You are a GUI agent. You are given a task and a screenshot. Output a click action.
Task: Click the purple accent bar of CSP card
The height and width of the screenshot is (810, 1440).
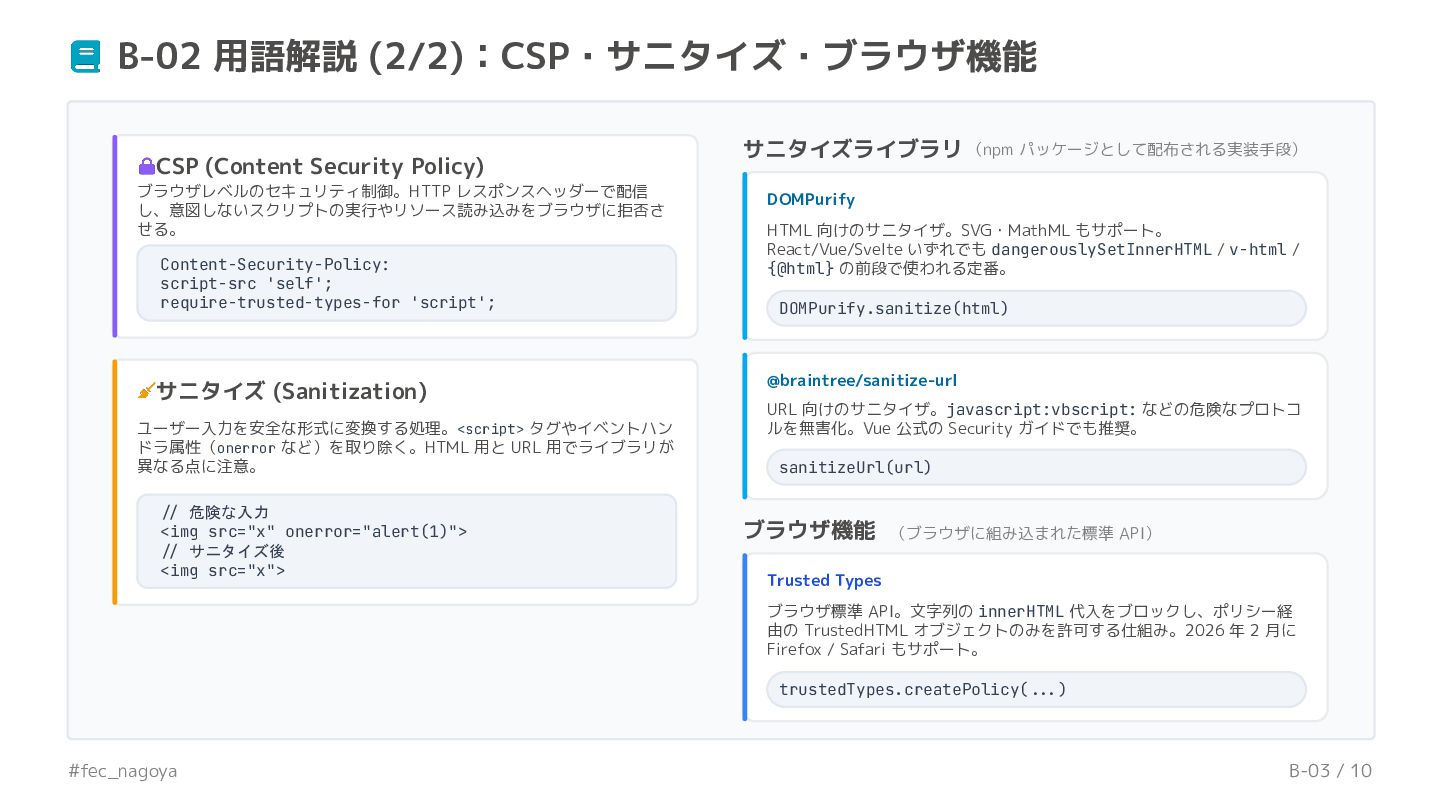(115, 236)
